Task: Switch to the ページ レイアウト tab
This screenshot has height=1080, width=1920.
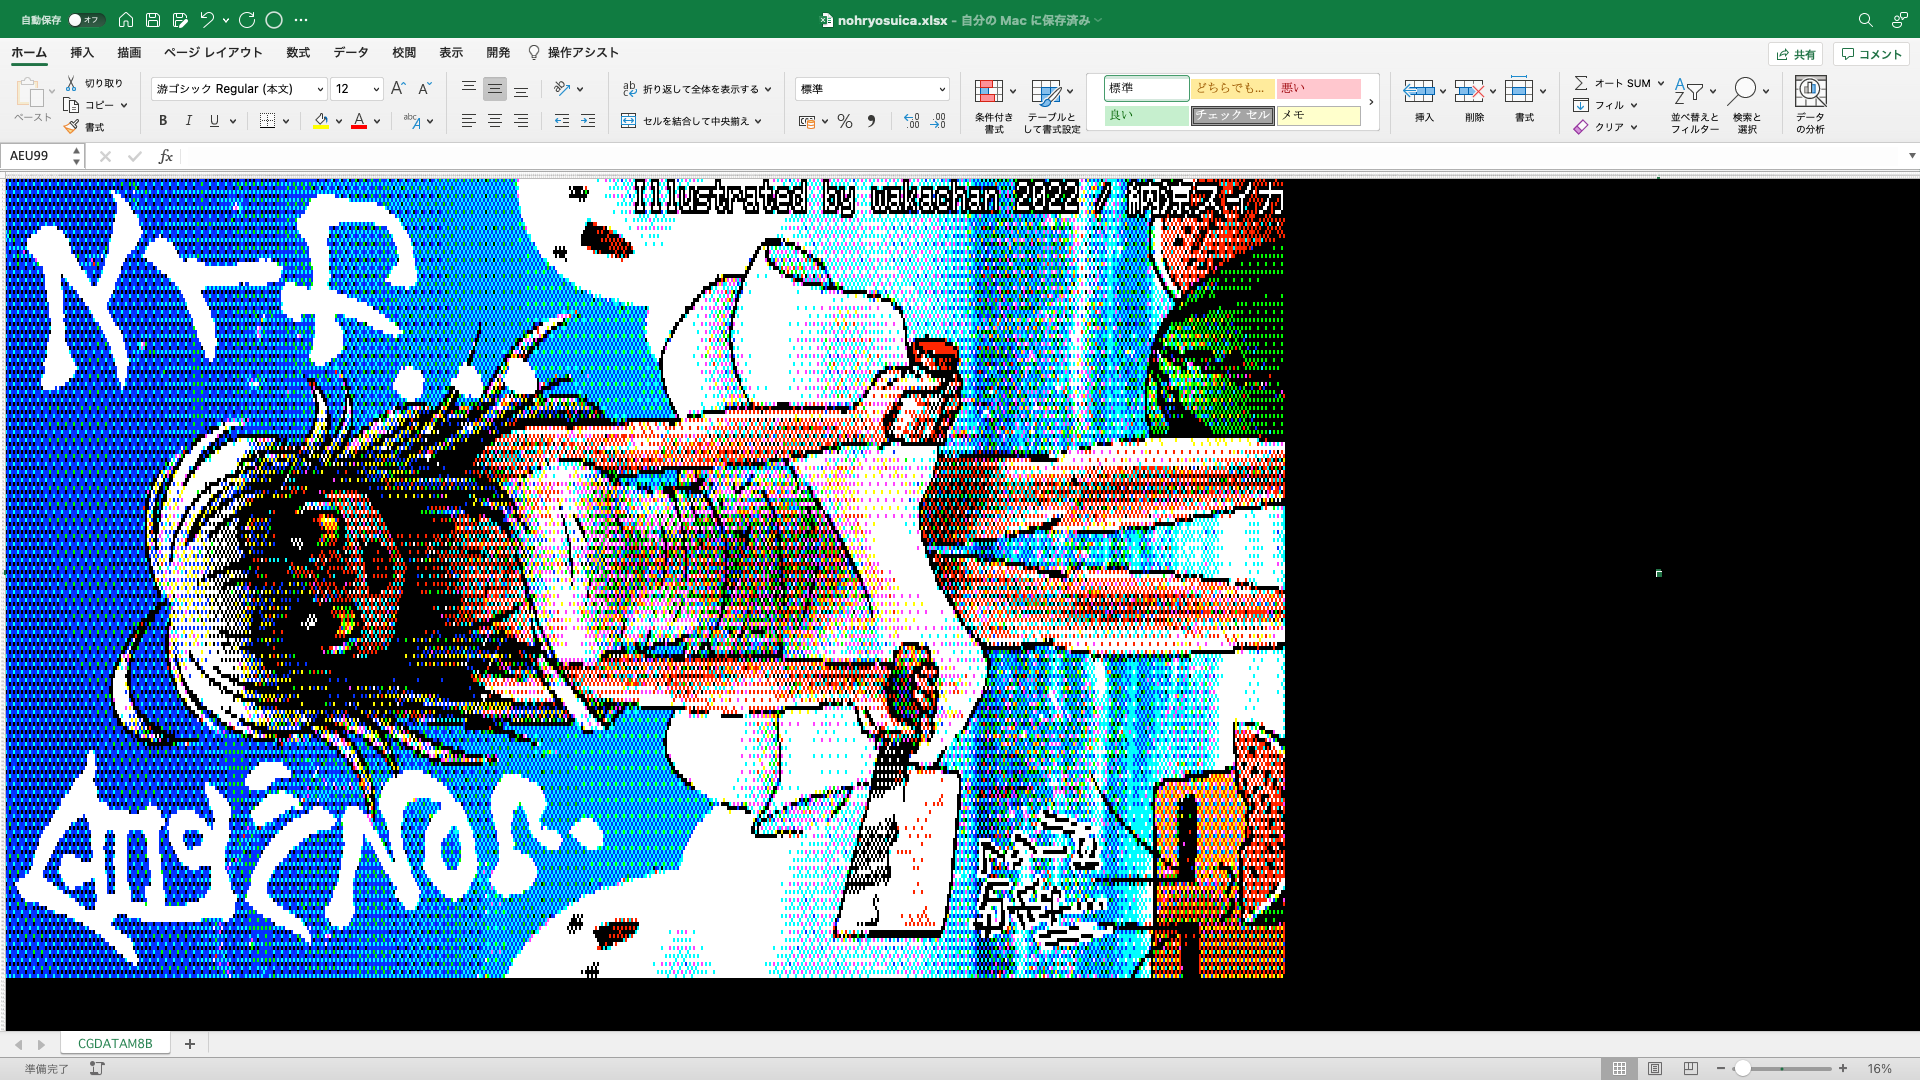Action: click(x=213, y=53)
